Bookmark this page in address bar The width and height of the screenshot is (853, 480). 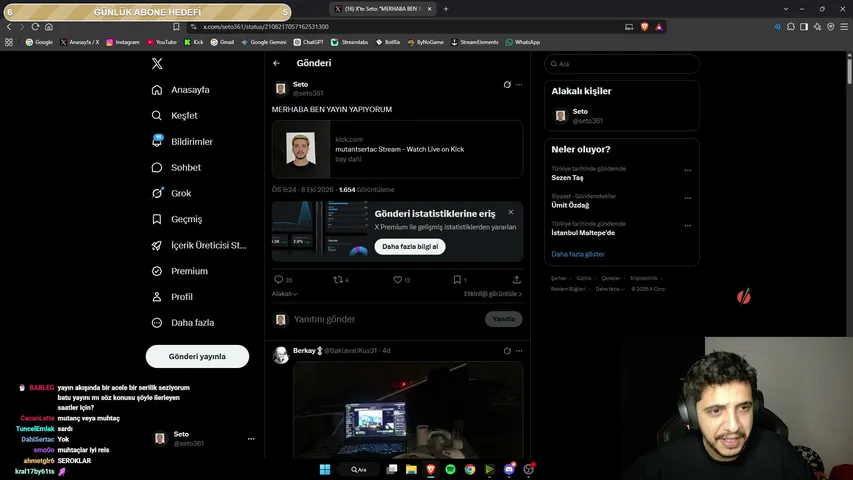[x=176, y=27]
